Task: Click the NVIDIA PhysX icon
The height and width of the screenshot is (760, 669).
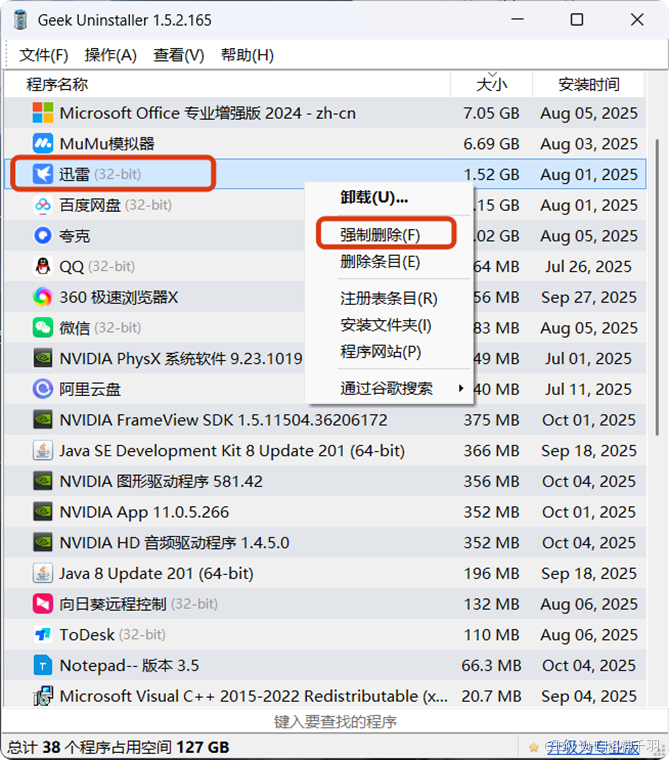Action: click(x=43, y=358)
